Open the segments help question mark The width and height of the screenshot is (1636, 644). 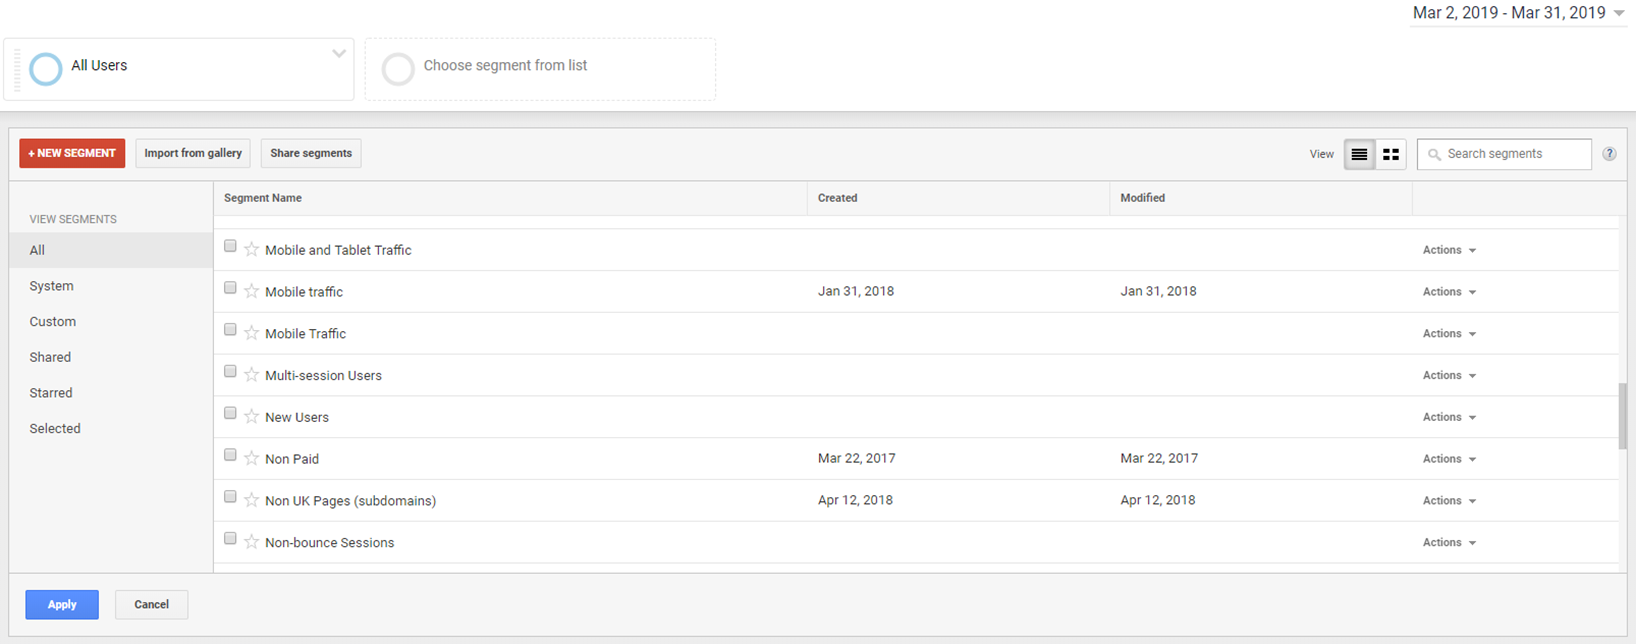click(x=1609, y=154)
